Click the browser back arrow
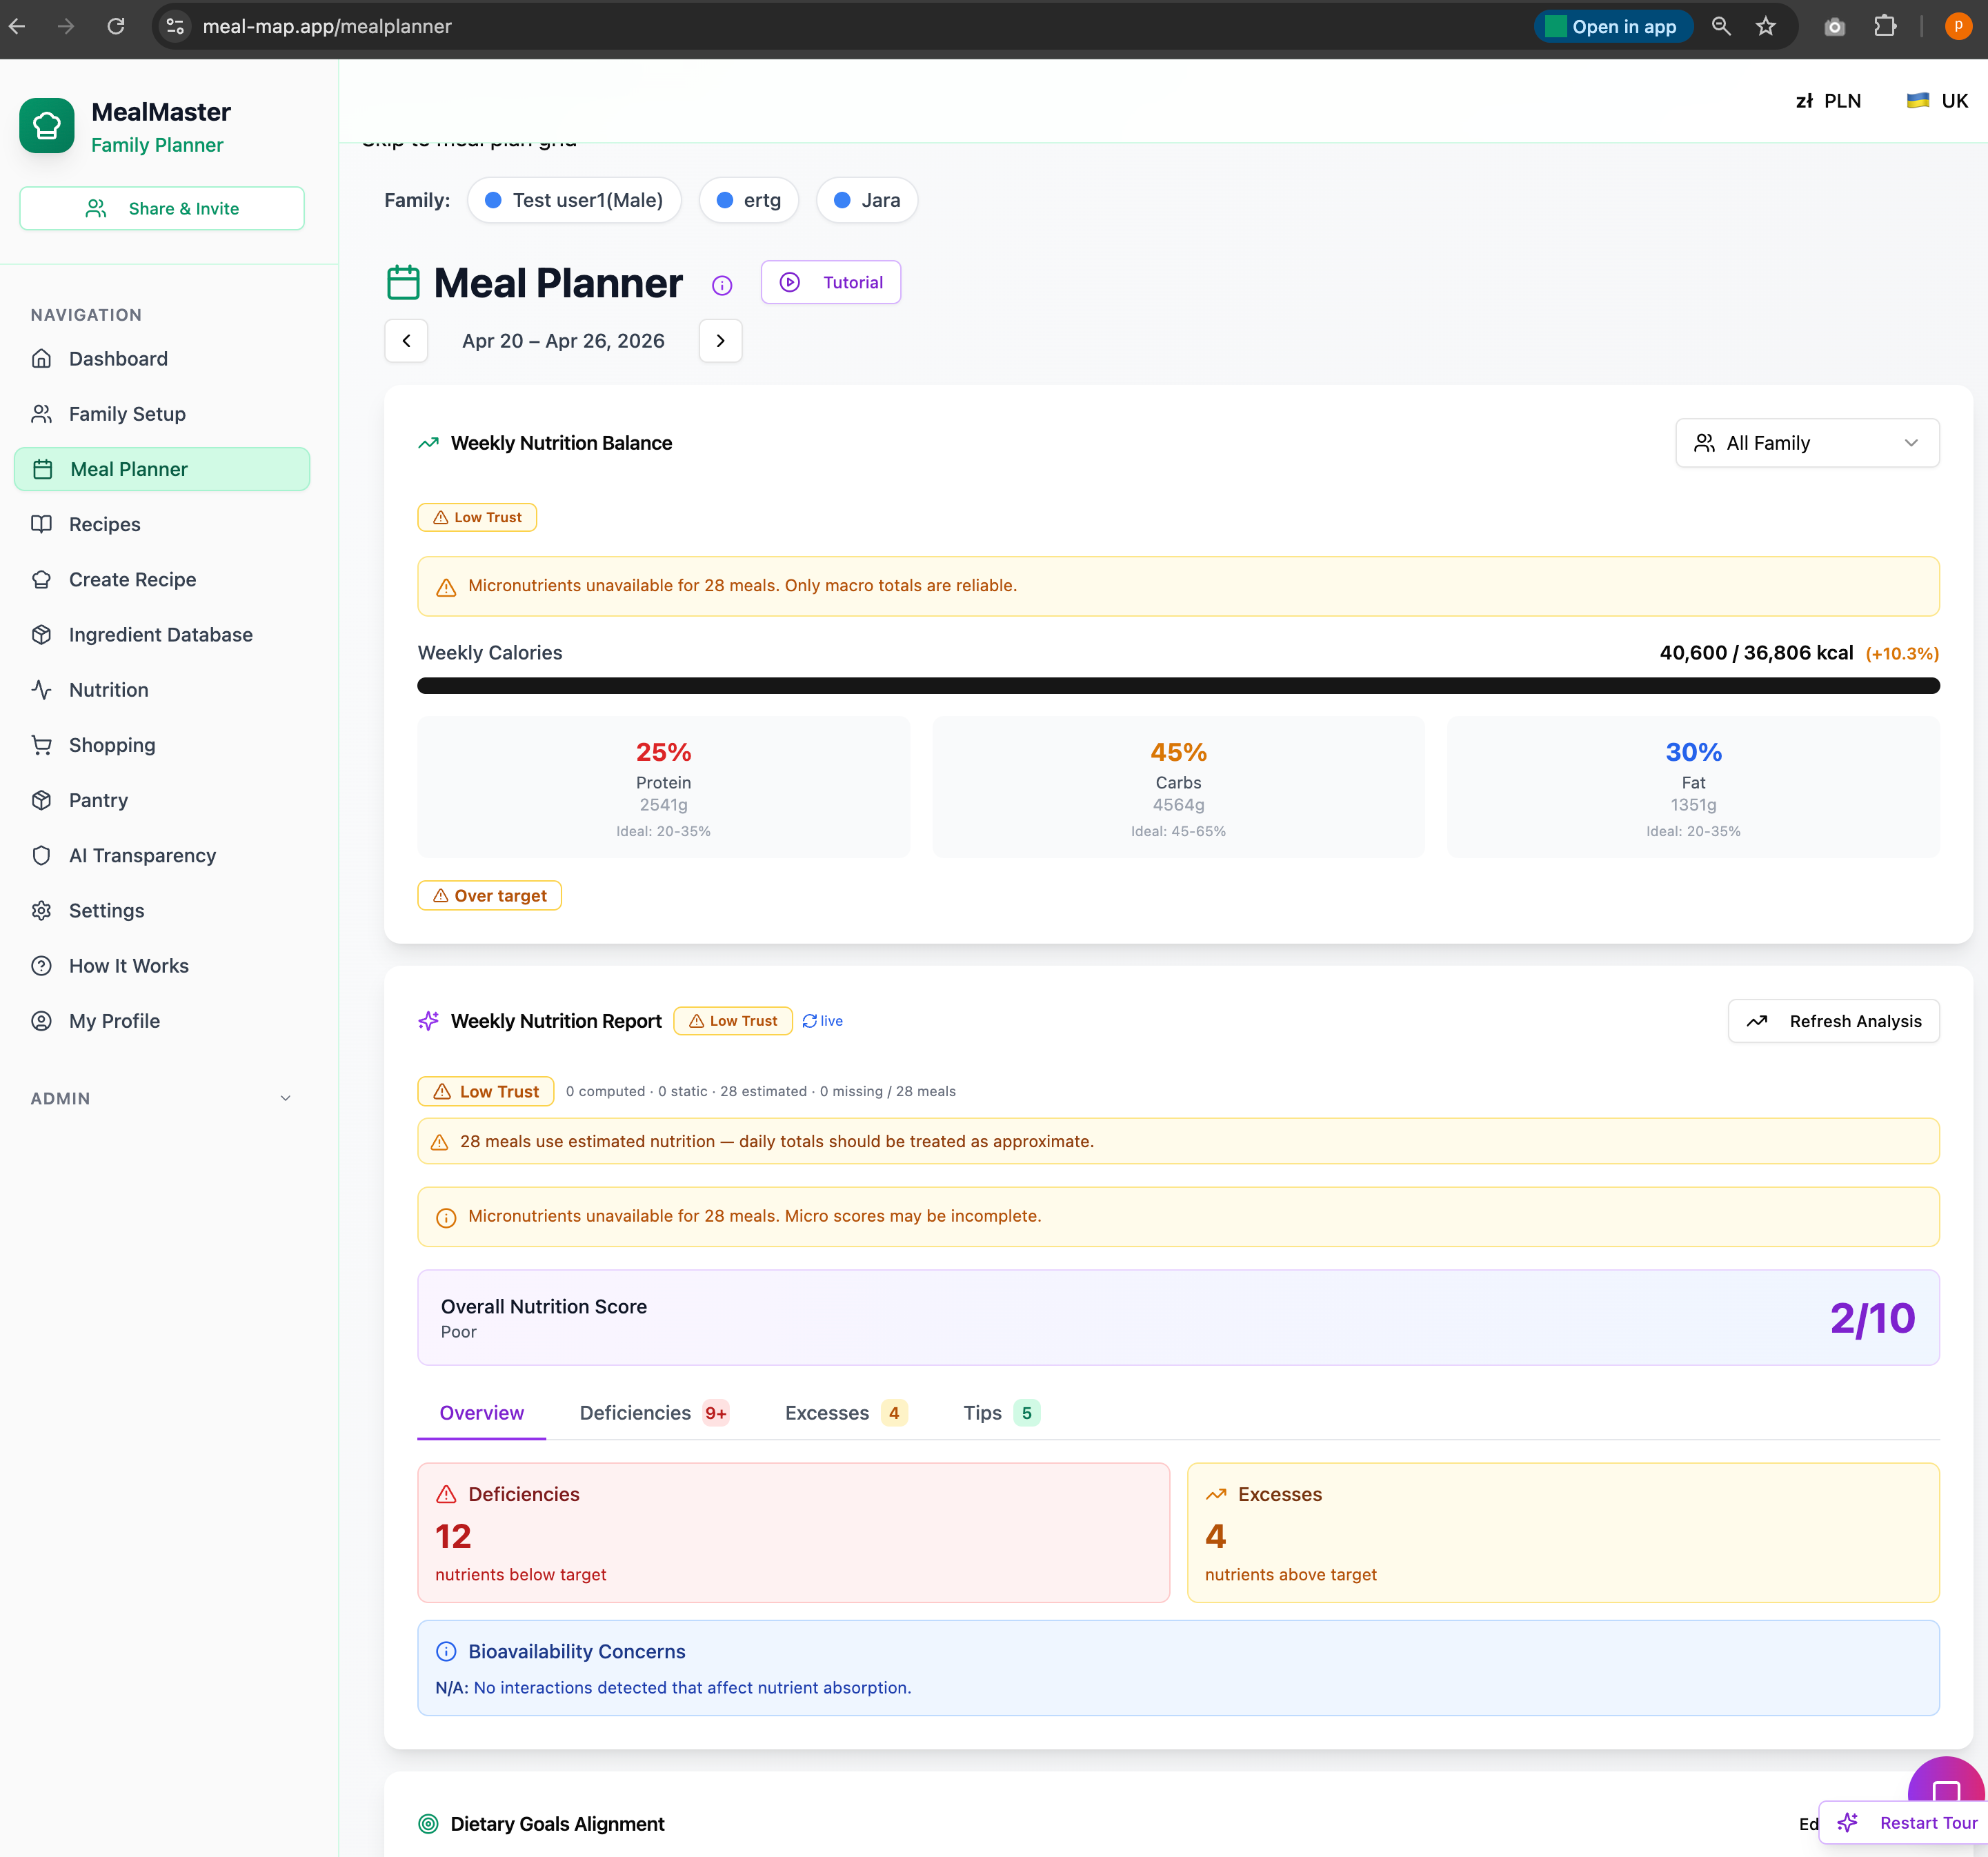Viewport: 1988px width, 1857px height. pyautogui.click(x=18, y=26)
